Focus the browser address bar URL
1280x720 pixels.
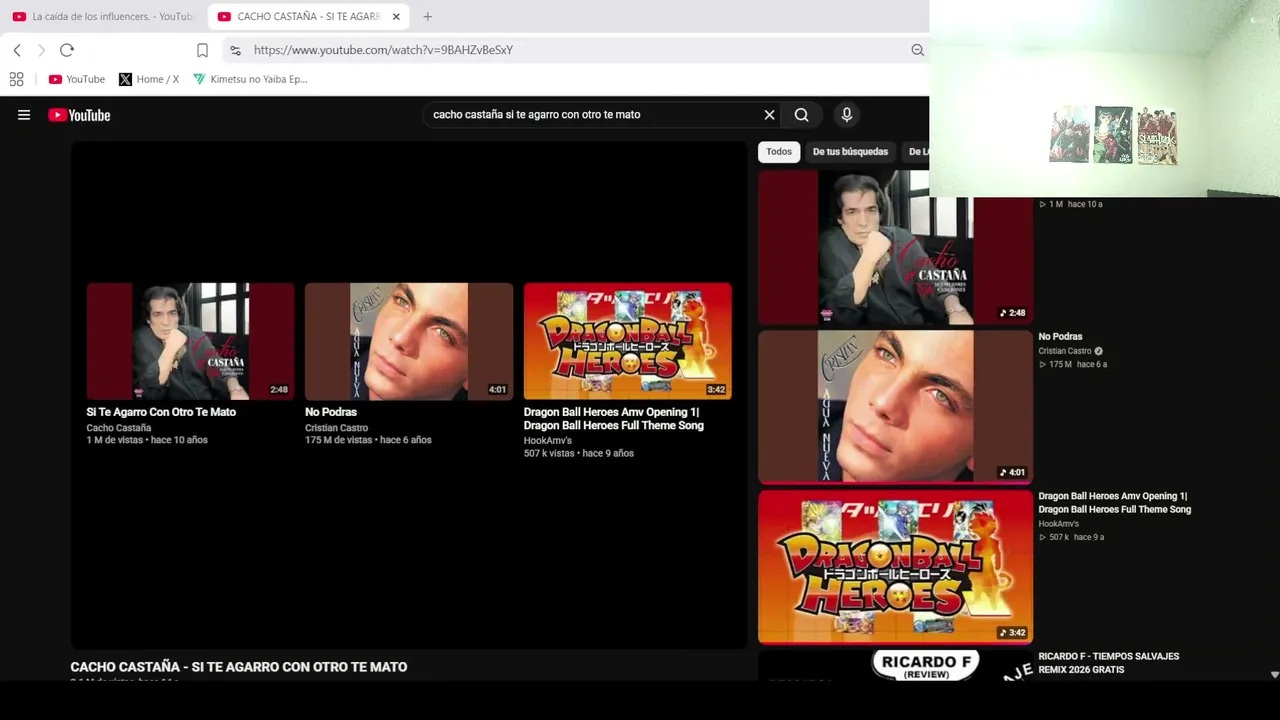click(383, 50)
